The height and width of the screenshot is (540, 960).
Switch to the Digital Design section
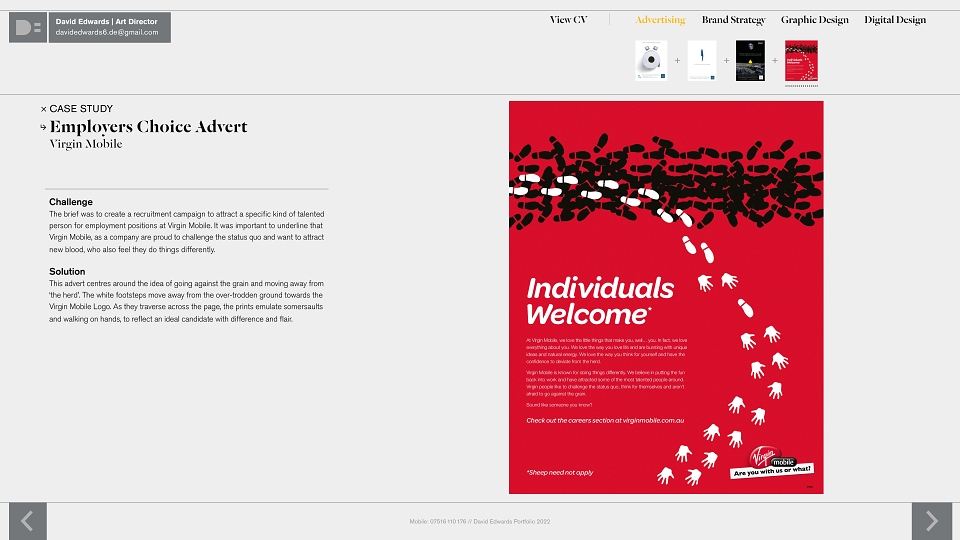[894, 20]
